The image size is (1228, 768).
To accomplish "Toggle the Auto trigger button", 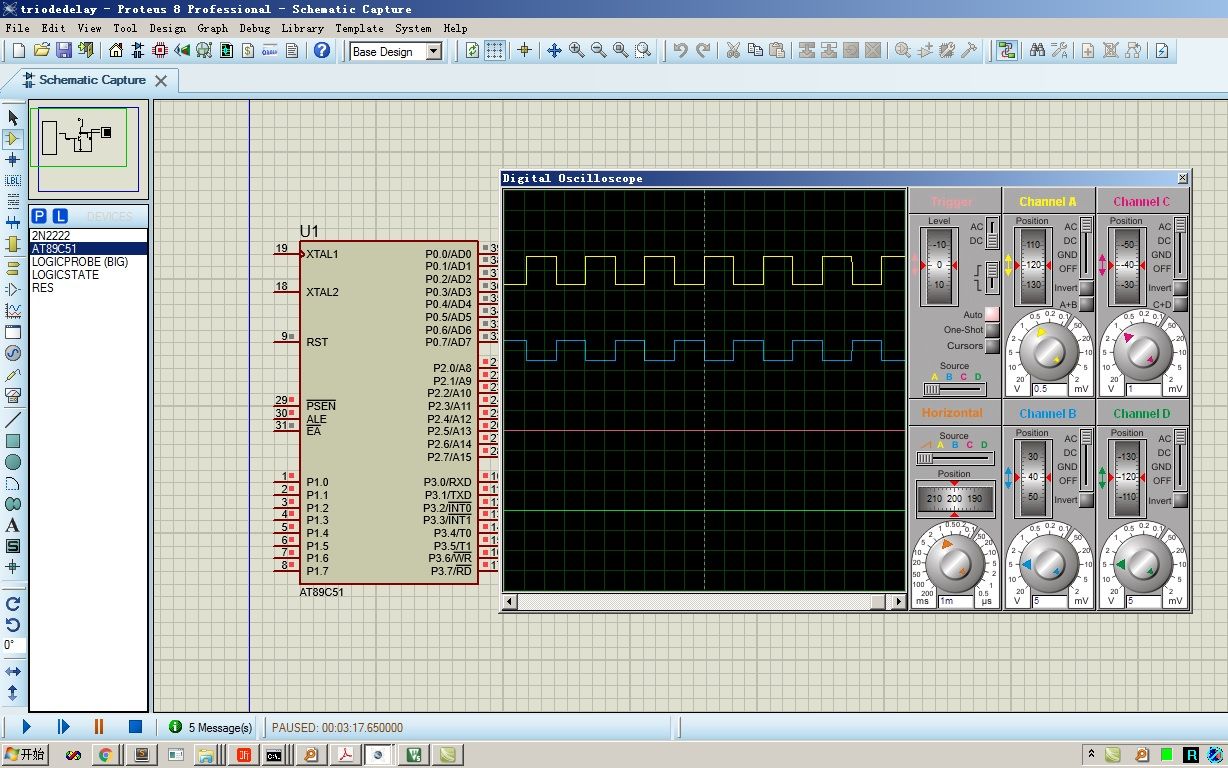I will [x=991, y=314].
